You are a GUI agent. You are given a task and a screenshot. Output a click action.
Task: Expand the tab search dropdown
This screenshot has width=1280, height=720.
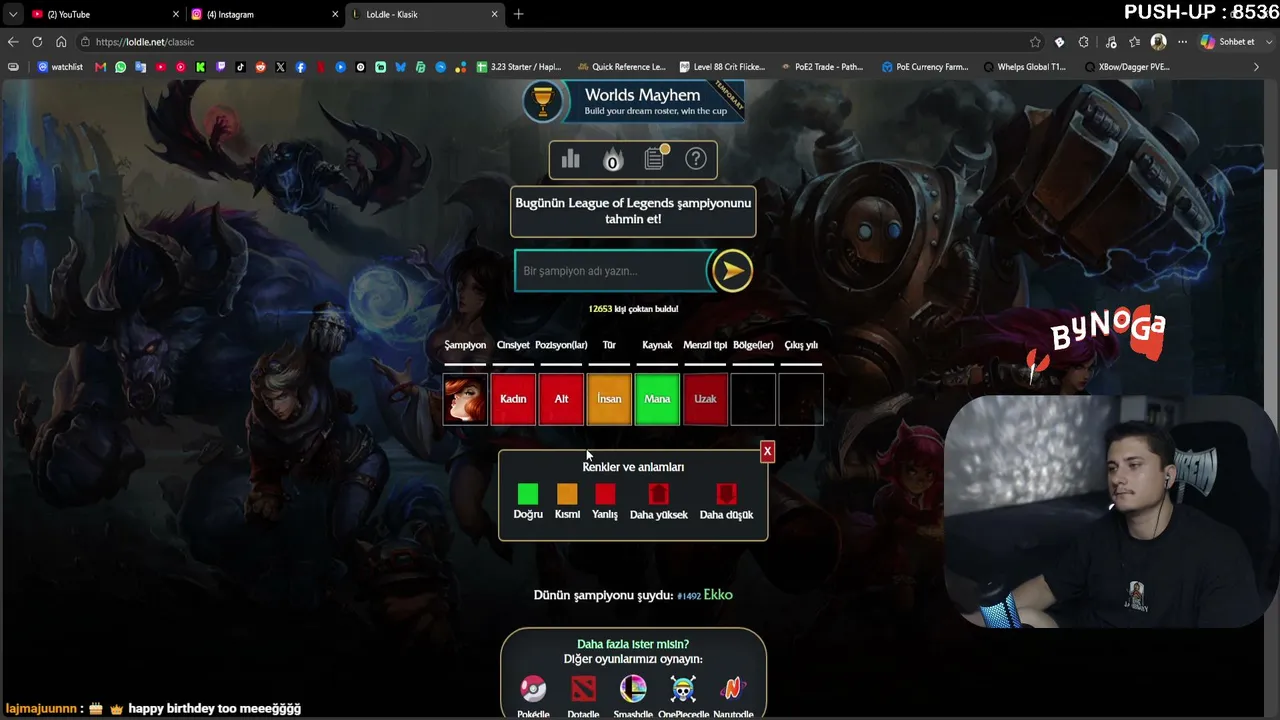(x=12, y=14)
